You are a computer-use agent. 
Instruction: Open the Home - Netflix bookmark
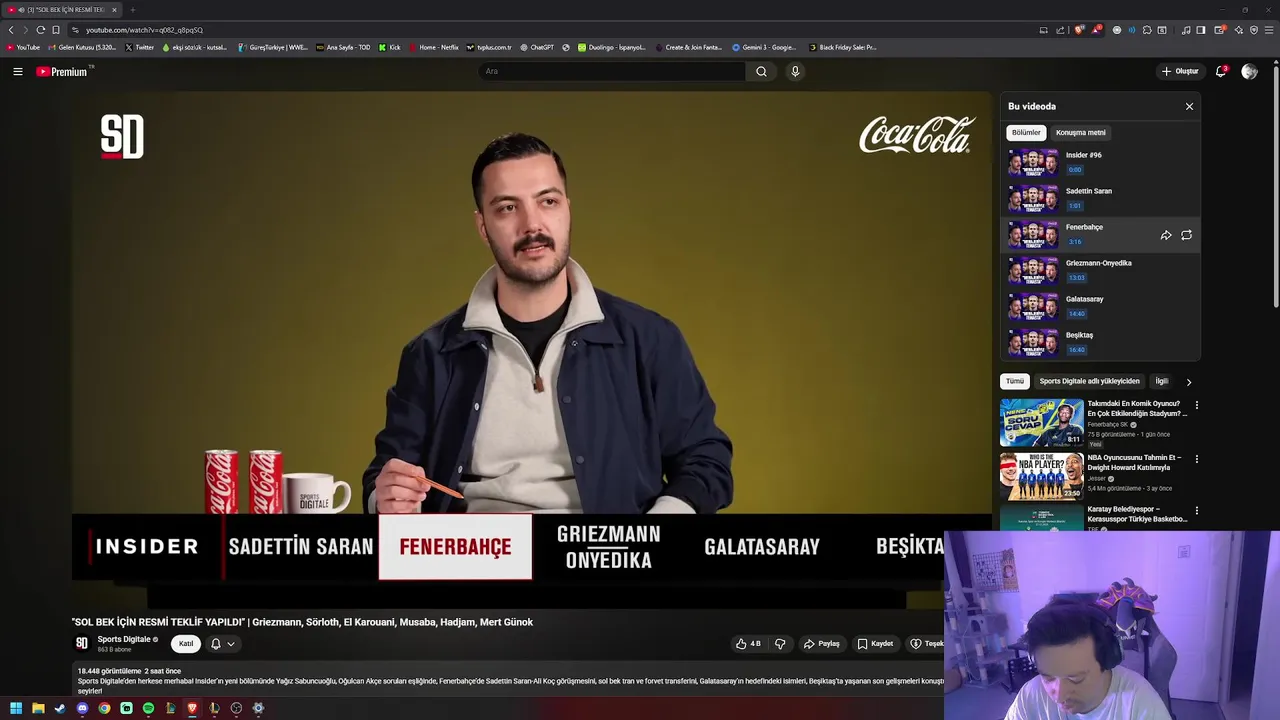point(433,47)
